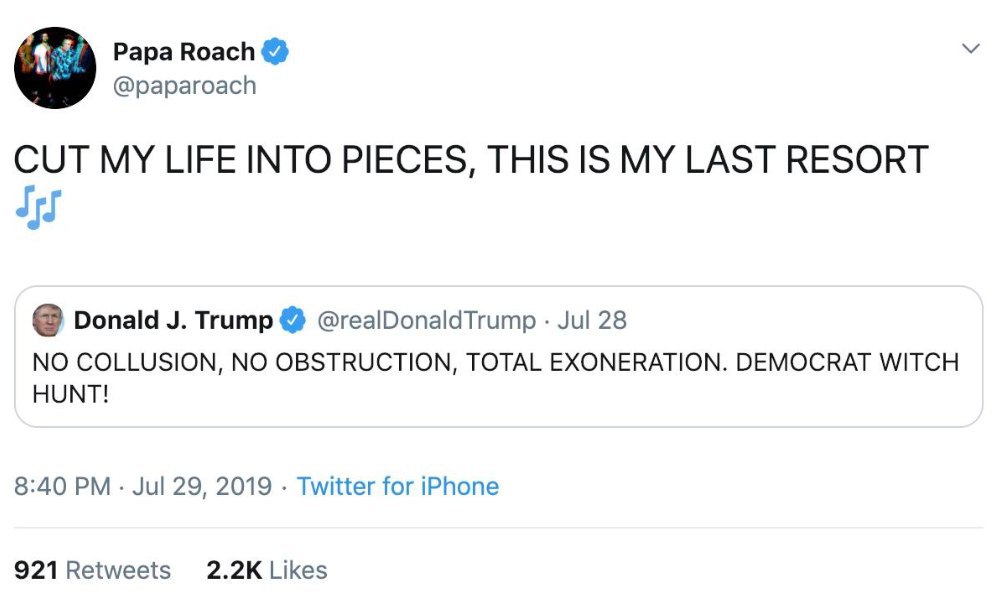Image resolution: width=996 pixels, height=602 pixels.
Task: Open the @realDonaldTrump handle
Action: click(426, 321)
